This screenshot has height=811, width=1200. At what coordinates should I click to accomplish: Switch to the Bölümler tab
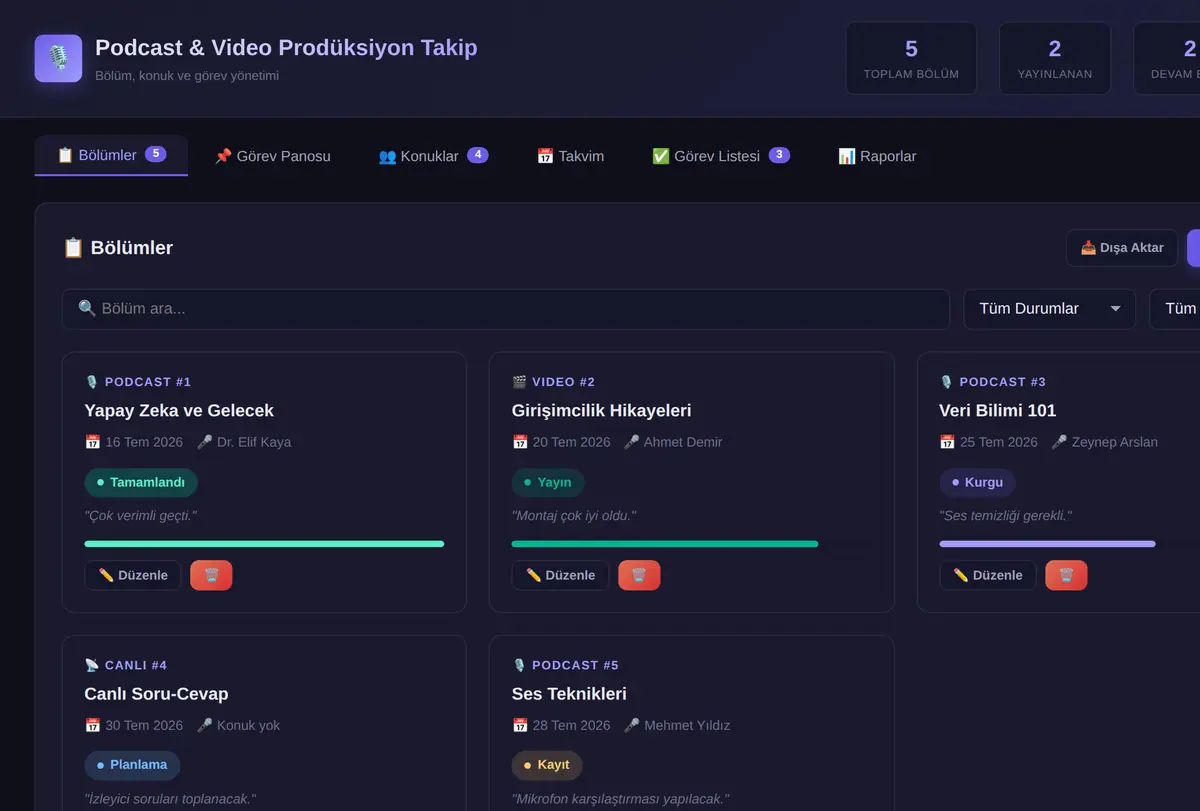pos(111,155)
